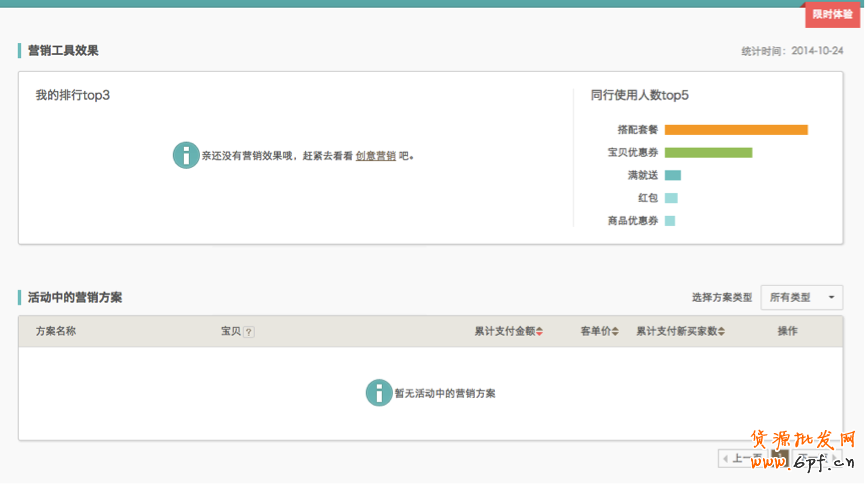865x484 pixels.
Task: Click the 搭配套餐 label in the chart
Action: click(638, 130)
